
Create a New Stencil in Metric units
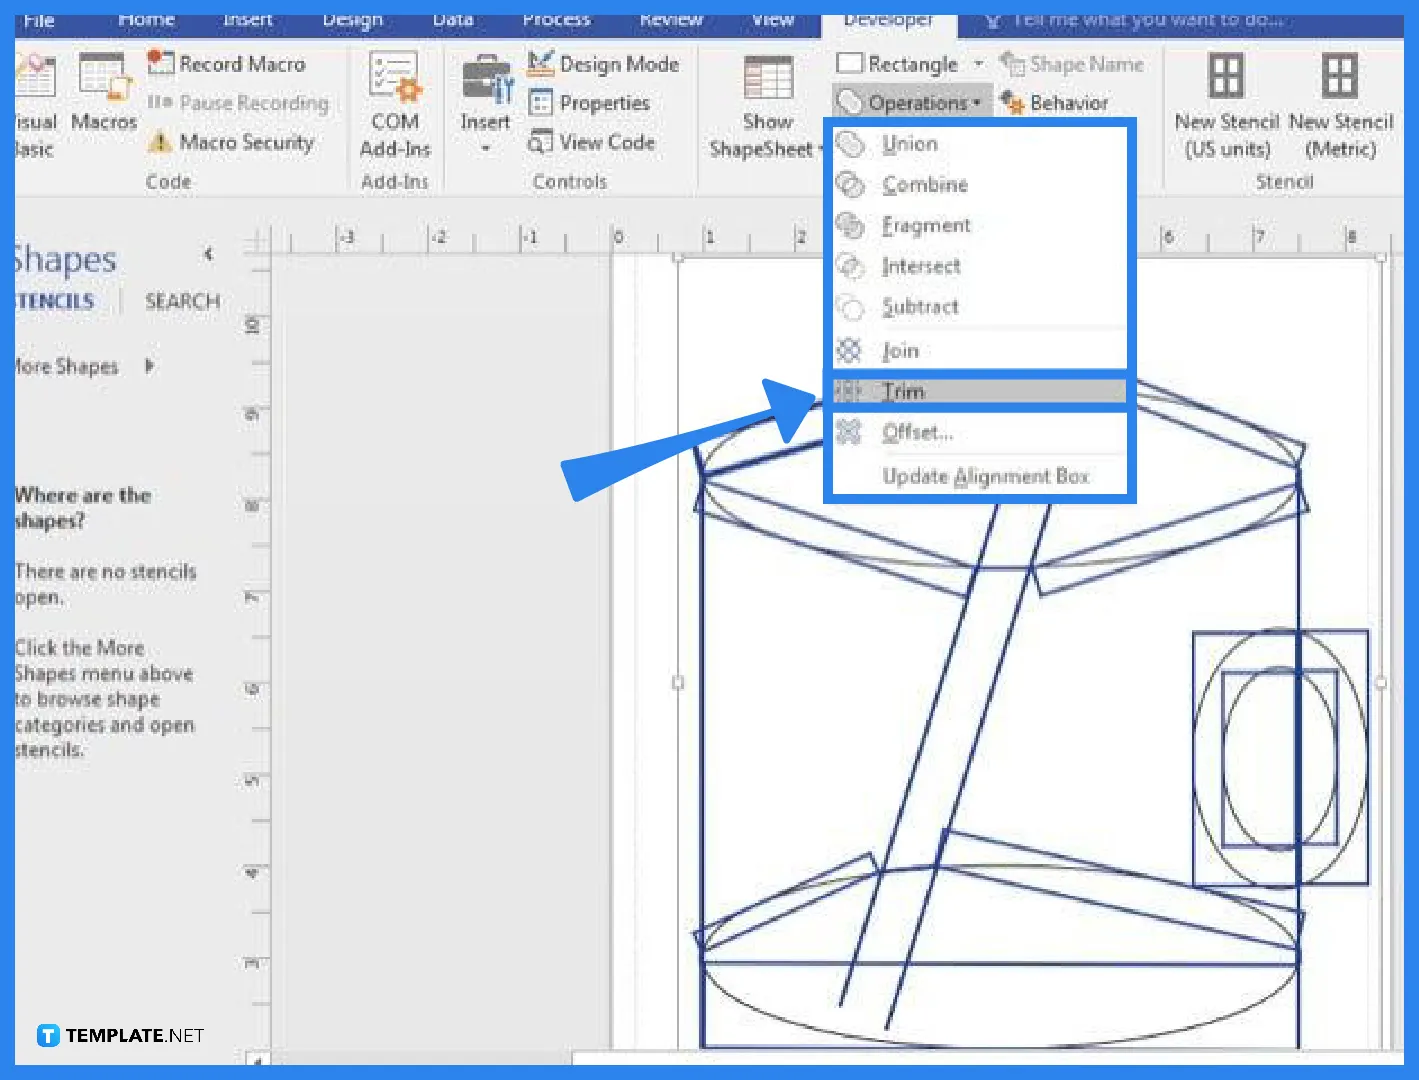[1340, 105]
